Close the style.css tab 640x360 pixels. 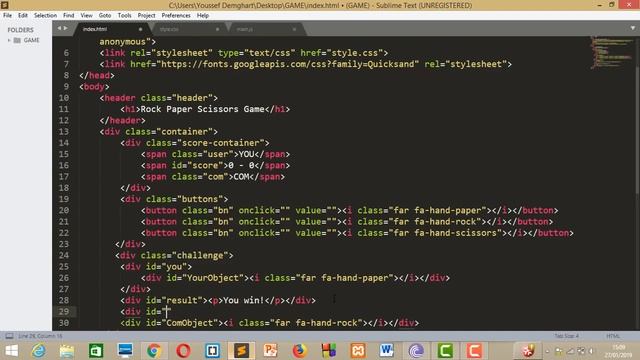(217, 29)
